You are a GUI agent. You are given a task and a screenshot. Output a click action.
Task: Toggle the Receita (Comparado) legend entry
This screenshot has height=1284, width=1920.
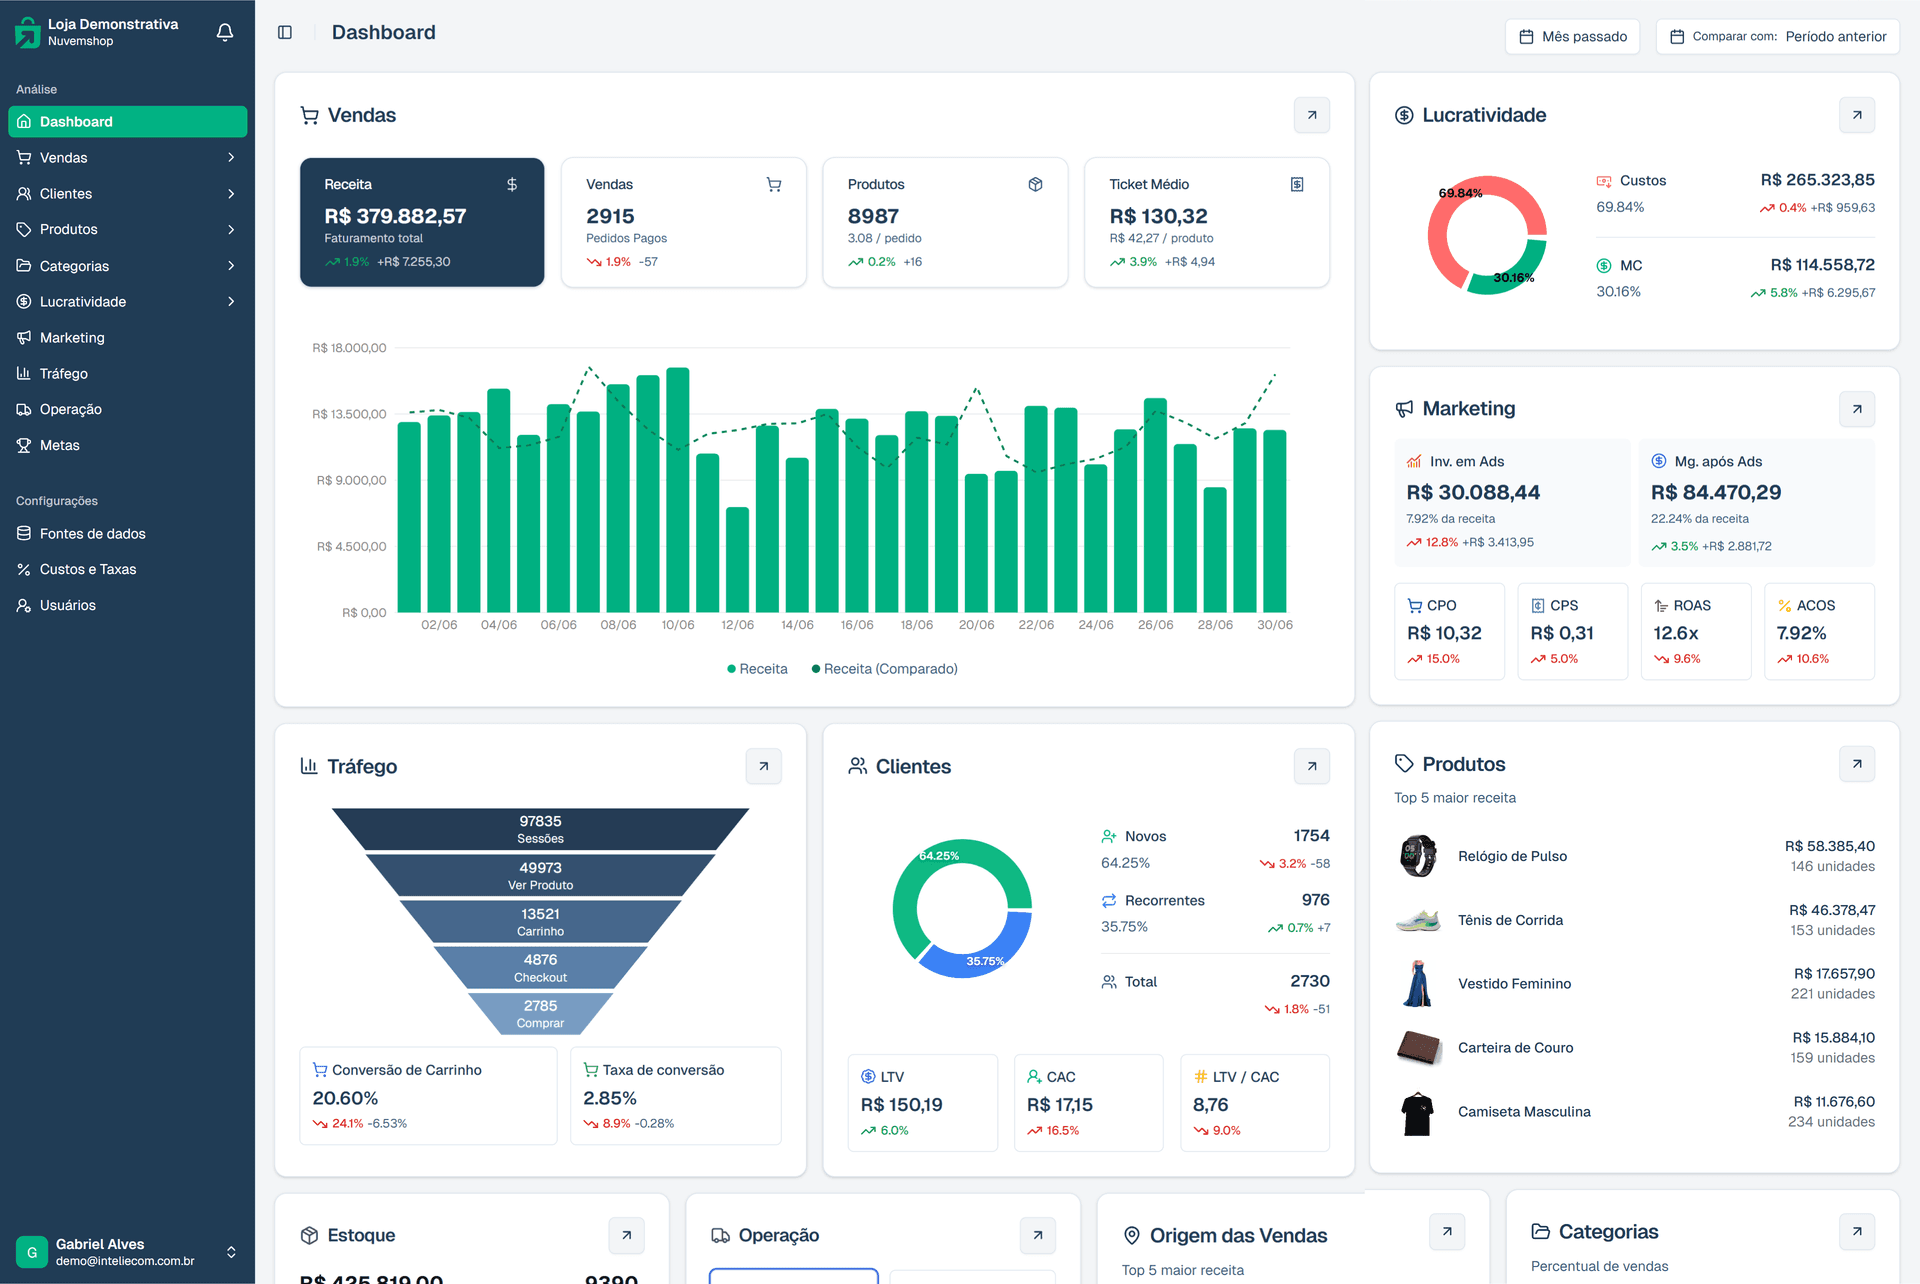(884, 668)
